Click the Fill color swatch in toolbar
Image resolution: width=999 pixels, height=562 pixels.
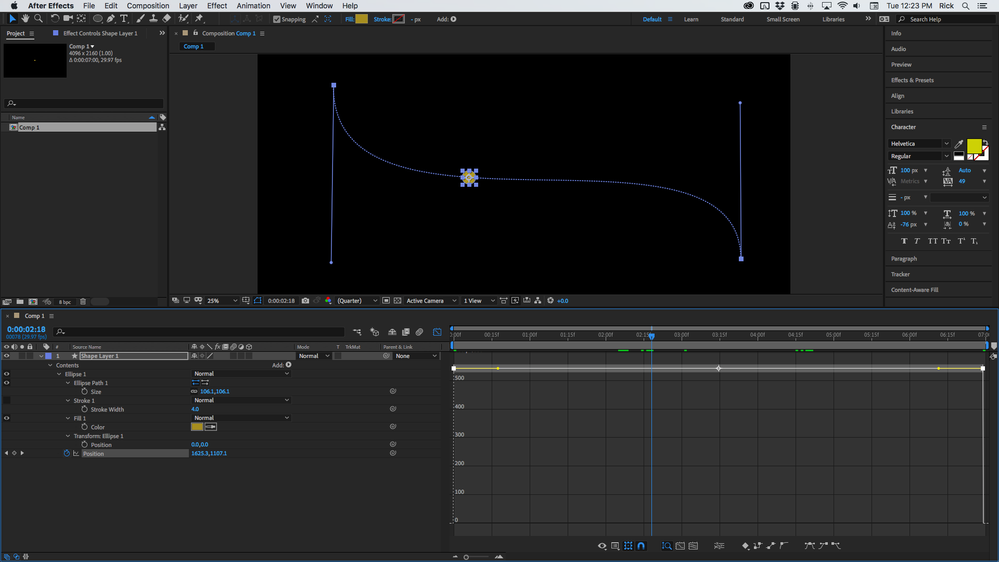(x=362, y=19)
